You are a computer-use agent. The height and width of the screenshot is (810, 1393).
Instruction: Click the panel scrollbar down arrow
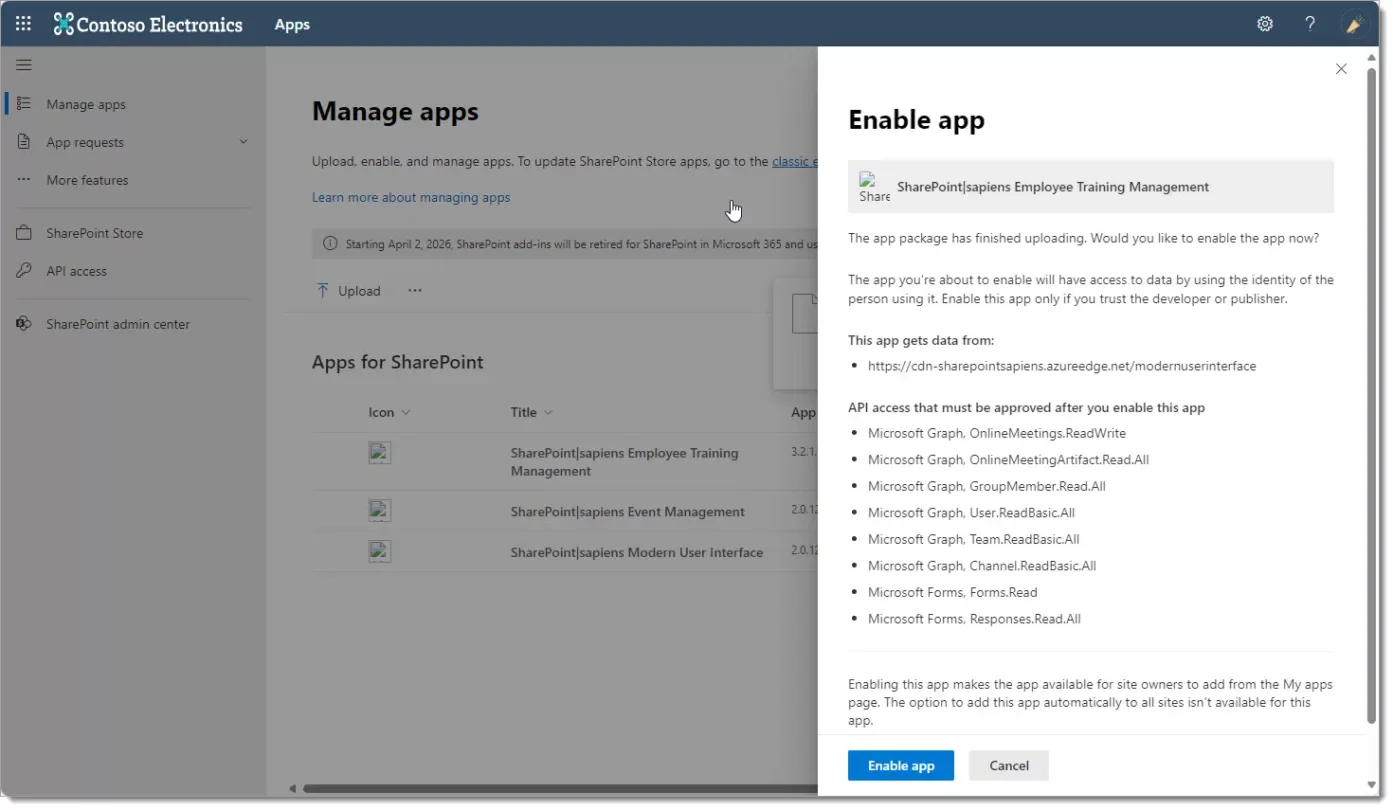coord(1371,785)
